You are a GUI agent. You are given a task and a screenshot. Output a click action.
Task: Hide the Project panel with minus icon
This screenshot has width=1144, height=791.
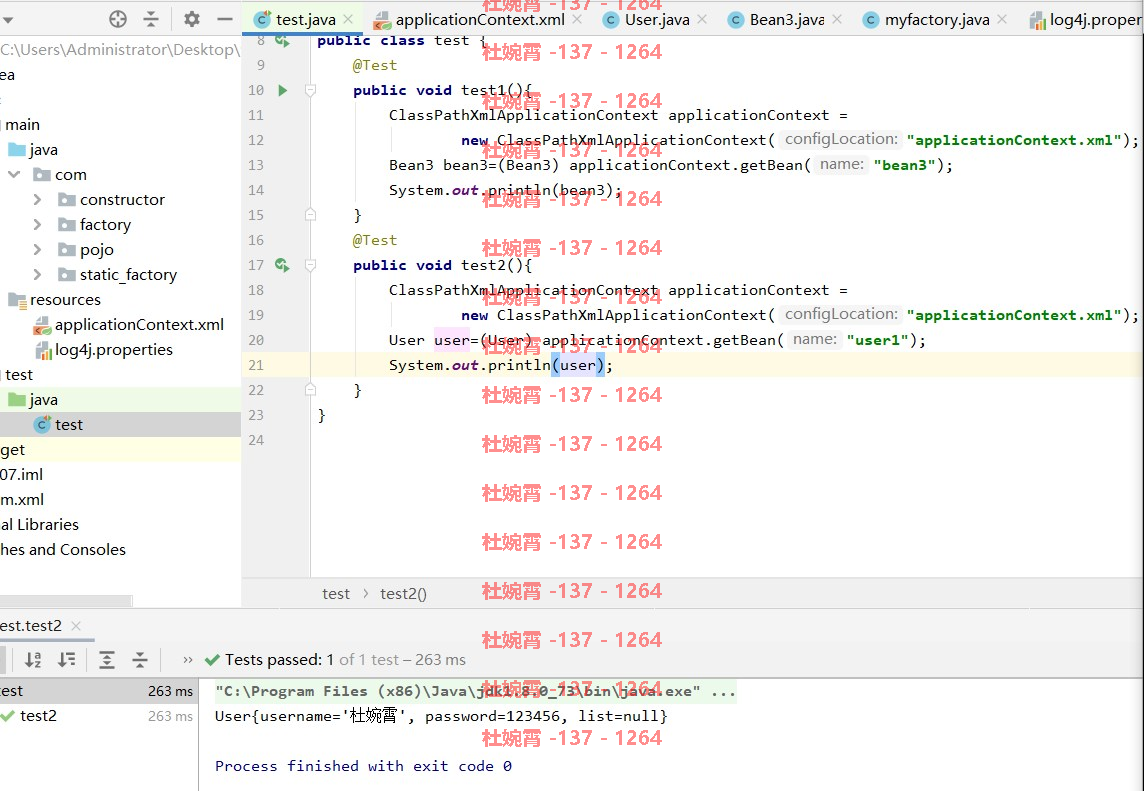[x=225, y=19]
